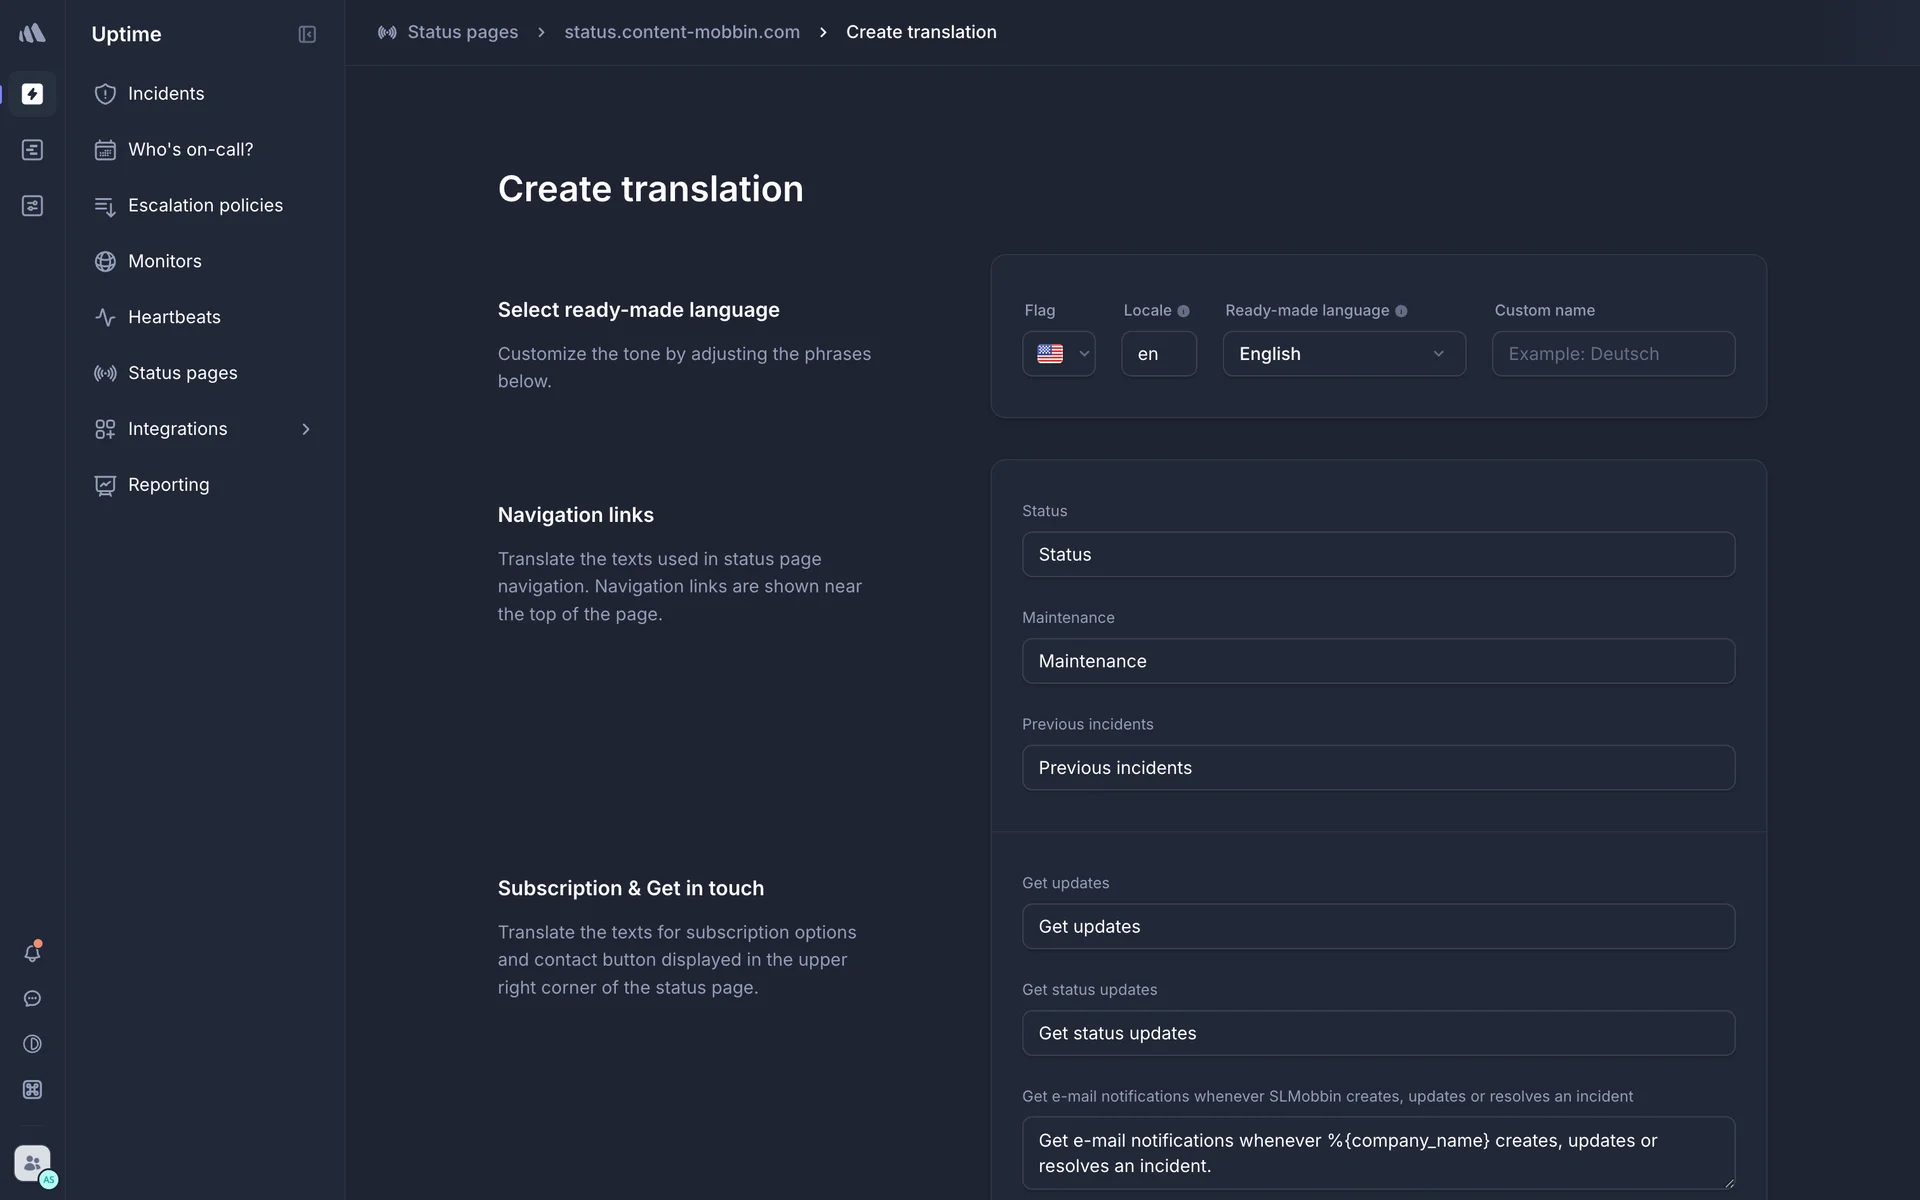Open Monitors in the sidebar
The width and height of the screenshot is (1920, 1200).
[x=165, y=261]
